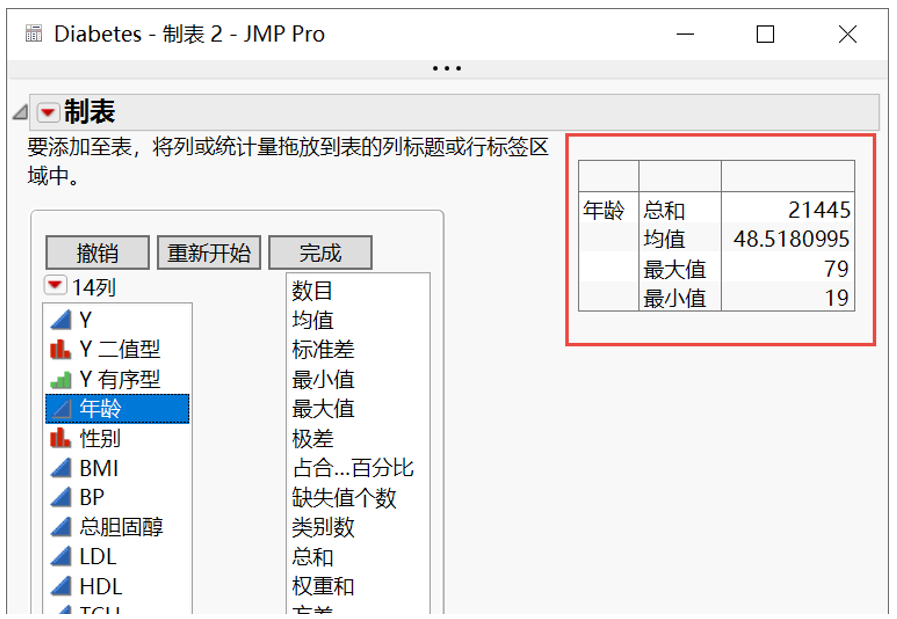897x619 pixels.
Task: Open the 制表 red triangle menu
Action: (x=47, y=112)
